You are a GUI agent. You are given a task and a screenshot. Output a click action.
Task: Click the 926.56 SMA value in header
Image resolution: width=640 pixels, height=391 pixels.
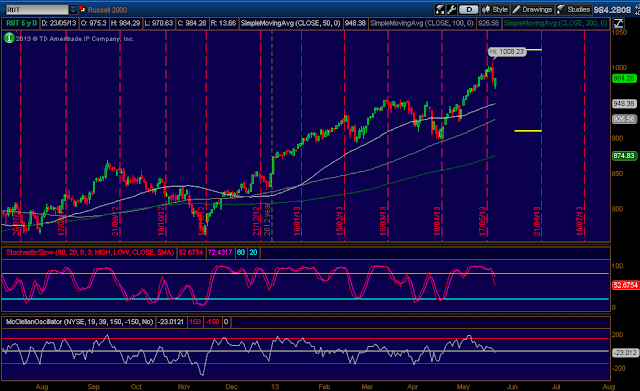coord(489,23)
